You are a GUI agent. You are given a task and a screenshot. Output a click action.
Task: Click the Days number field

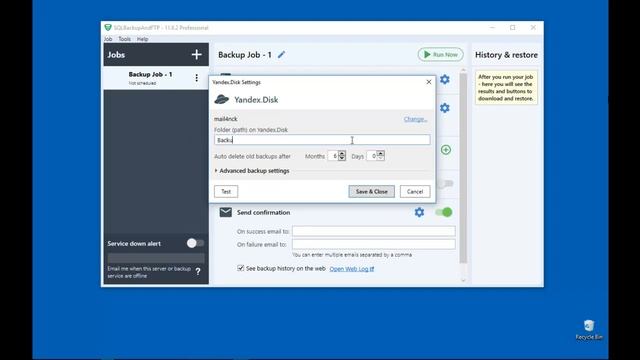point(372,156)
